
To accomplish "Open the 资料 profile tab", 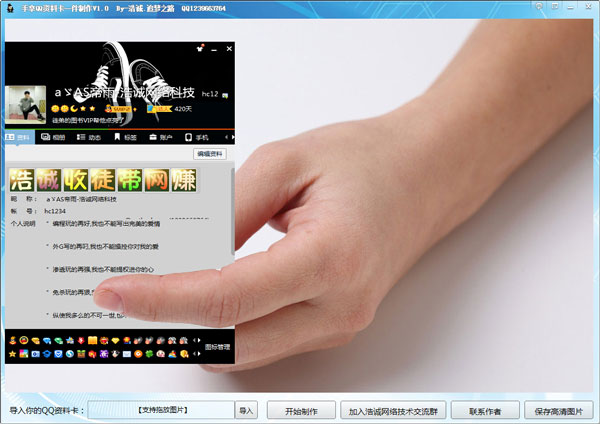I will click(x=19, y=137).
